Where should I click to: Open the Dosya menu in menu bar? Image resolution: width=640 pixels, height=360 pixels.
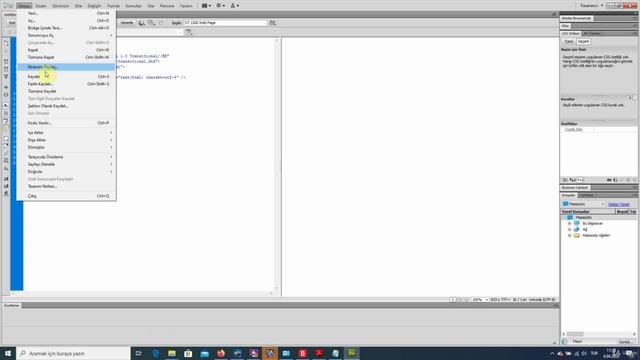pyautogui.click(x=24, y=6)
